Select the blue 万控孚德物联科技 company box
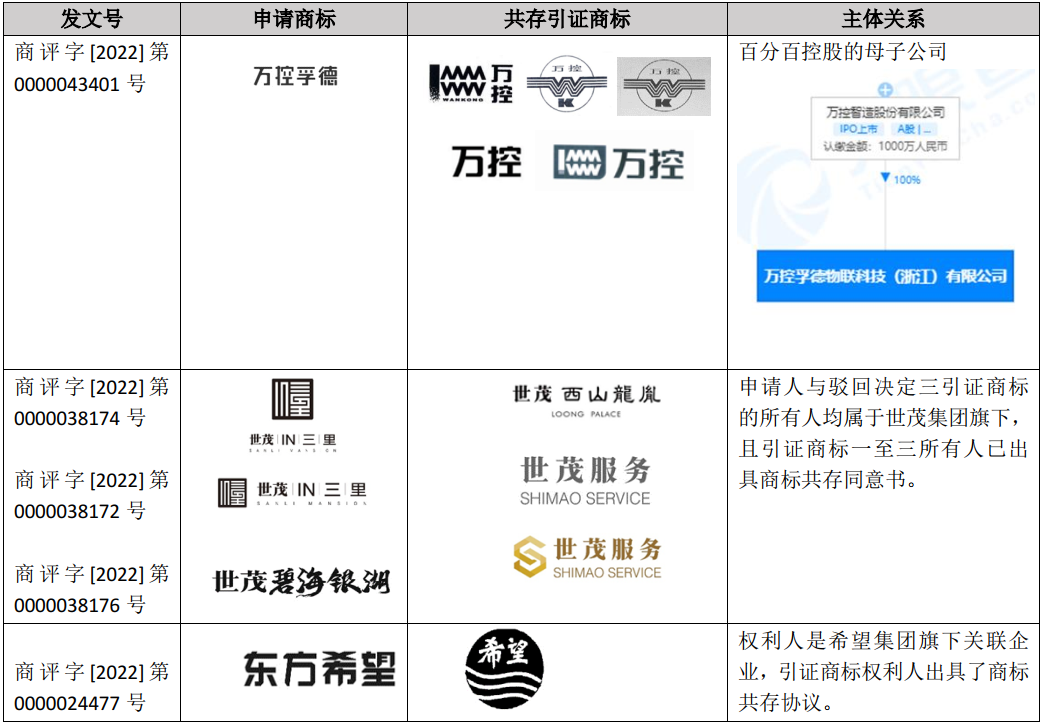The image size is (1043, 724). click(885, 276)
